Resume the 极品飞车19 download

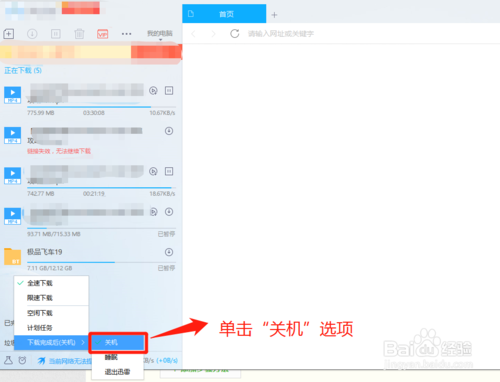tap(169, 252)
